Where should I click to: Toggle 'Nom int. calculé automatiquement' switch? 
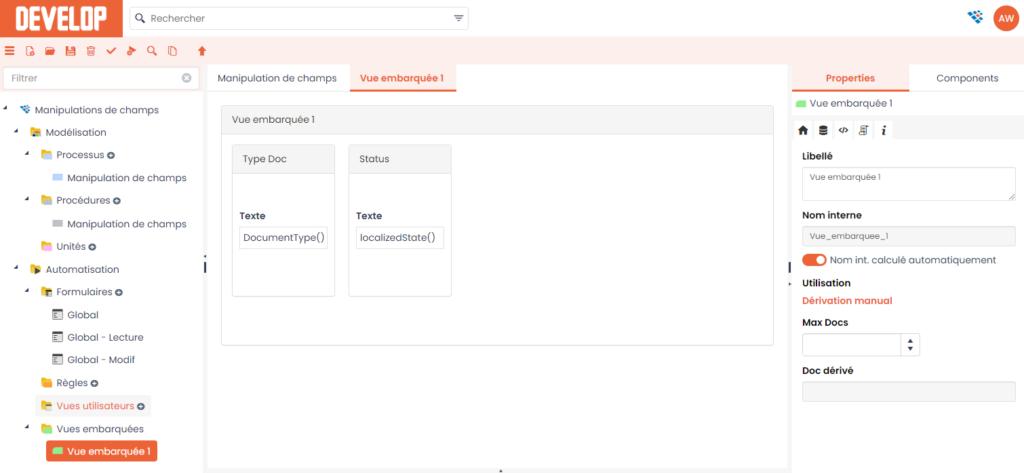[814, 260]
